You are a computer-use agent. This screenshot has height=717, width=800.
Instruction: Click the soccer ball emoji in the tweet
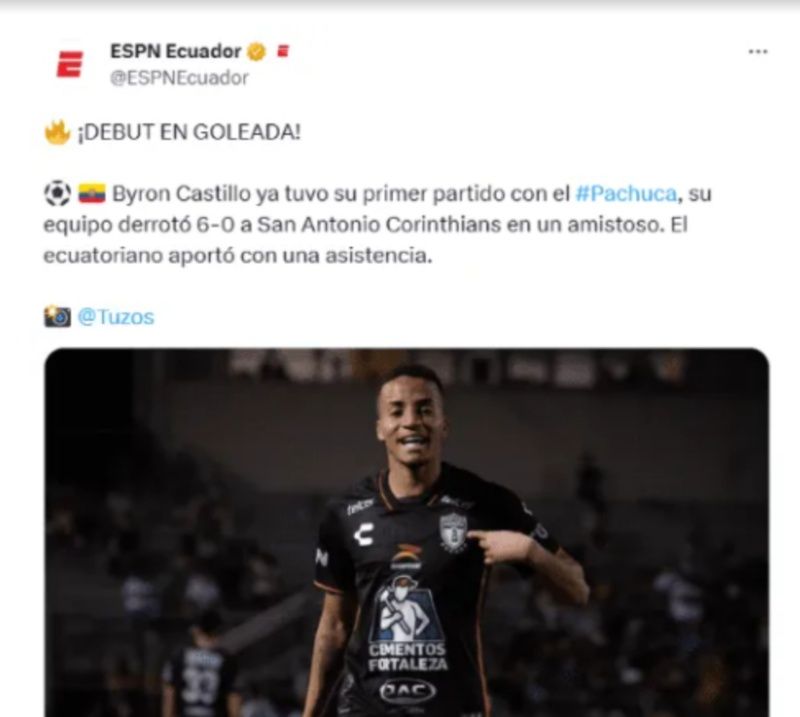(x=57, y=193)
